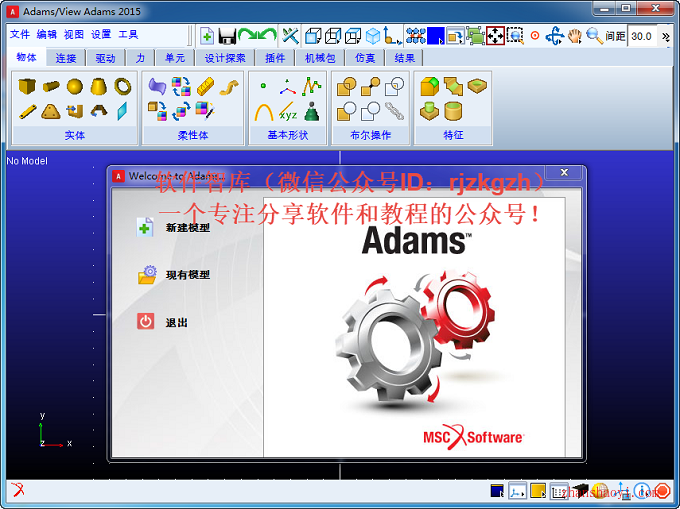Select the triangular plate solid tool
The width and height of the screenshot is (680, 509).
tap(51, 111)
